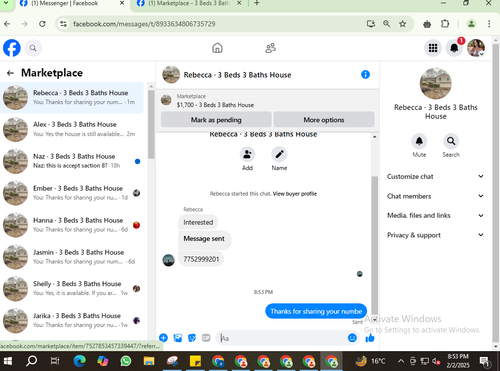The height and width of the screenshot is (371, 500).
Task: Attach a photo using image icon
Action: point(178,338)
